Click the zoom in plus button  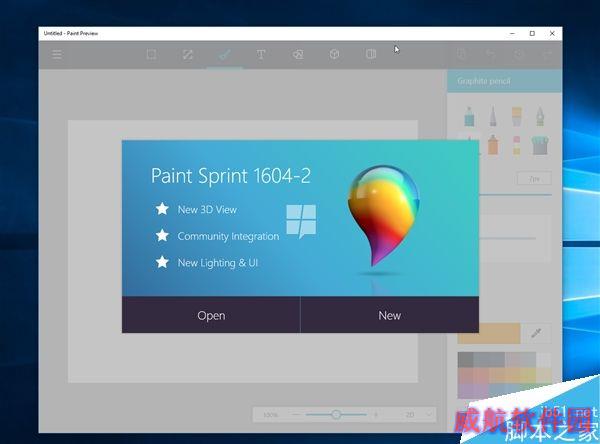(x=376, y=415)
